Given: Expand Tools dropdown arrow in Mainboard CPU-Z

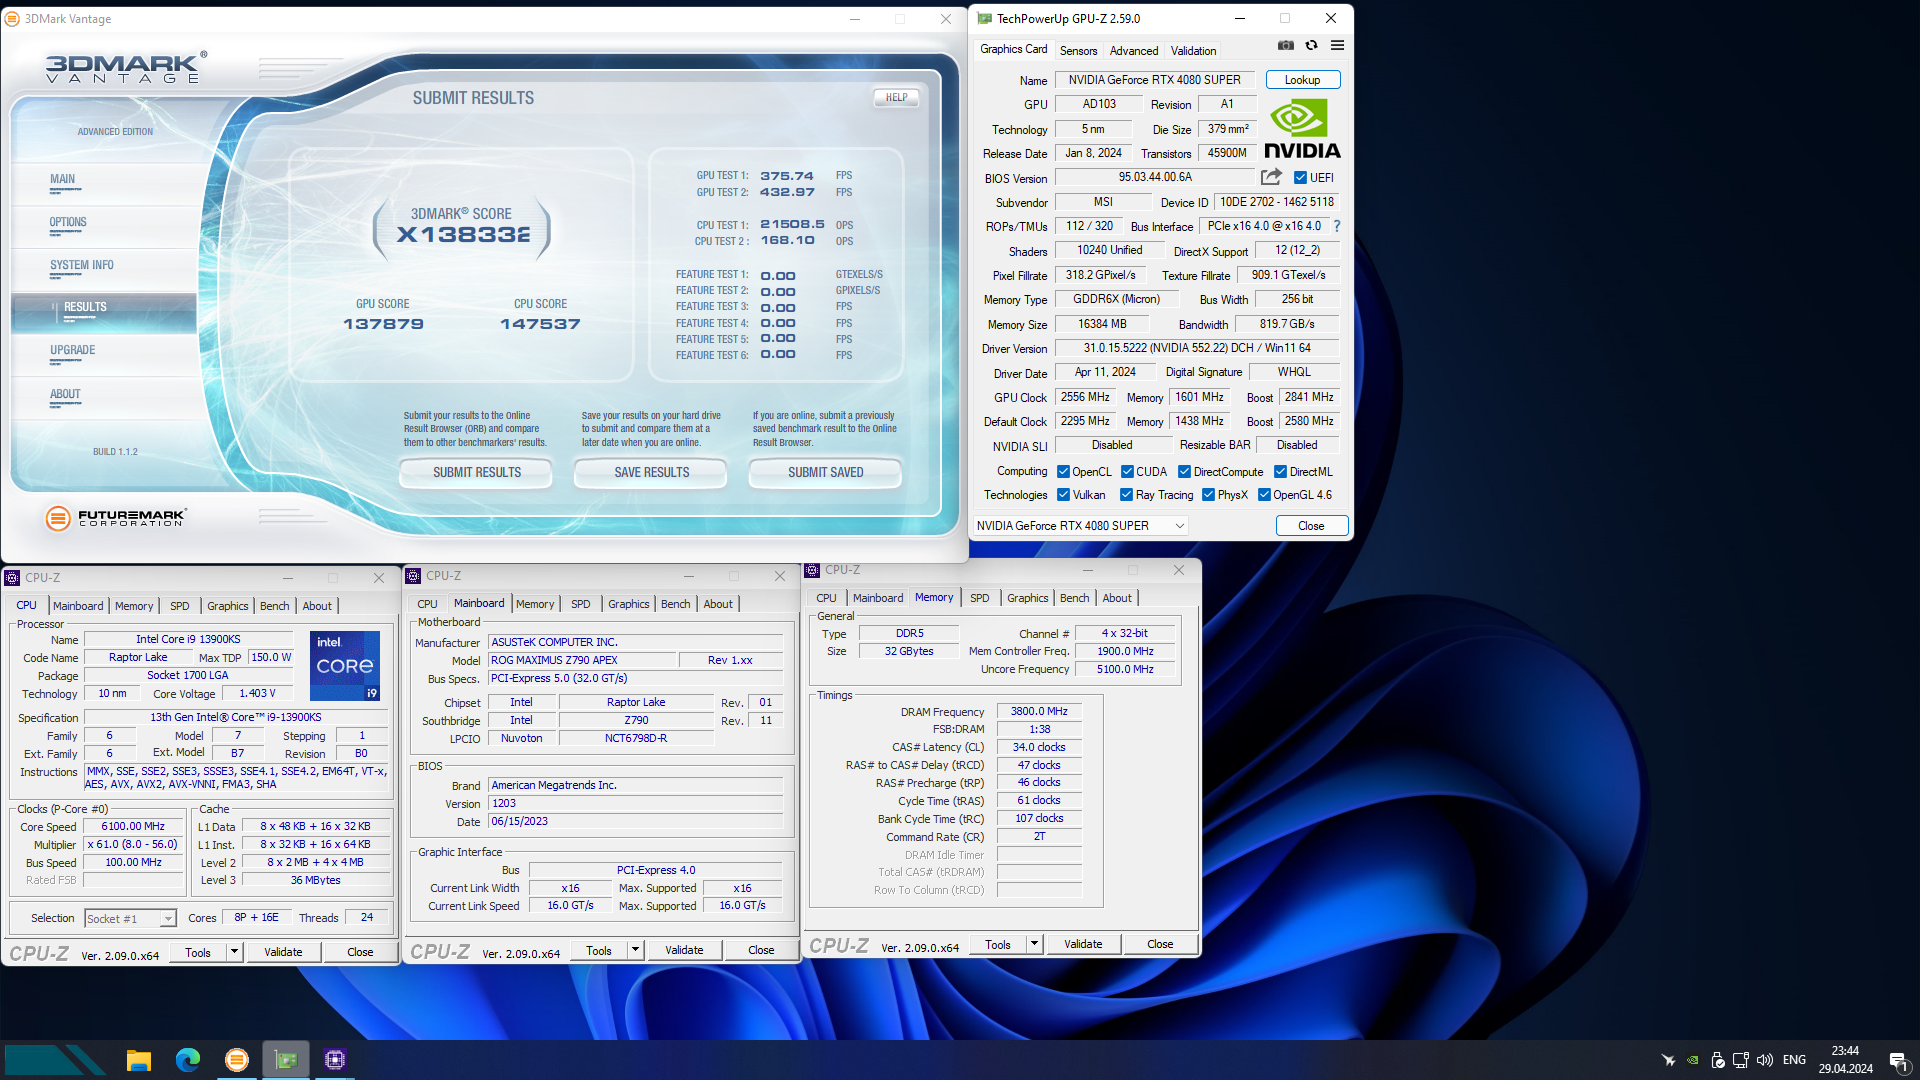Looking at the screenshot, I should [x=635, y=950].
